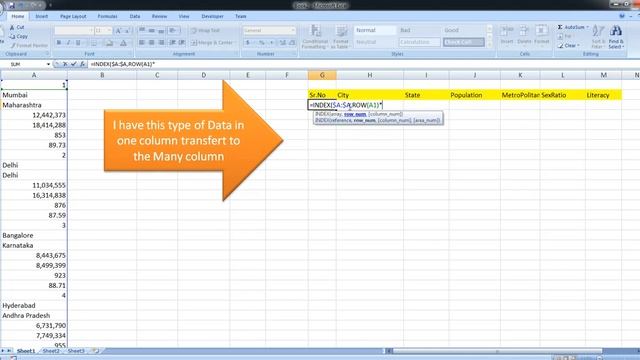Select the Format Painter brush
640x360 pixels.
pyautogui.click(x=12, y=45)
